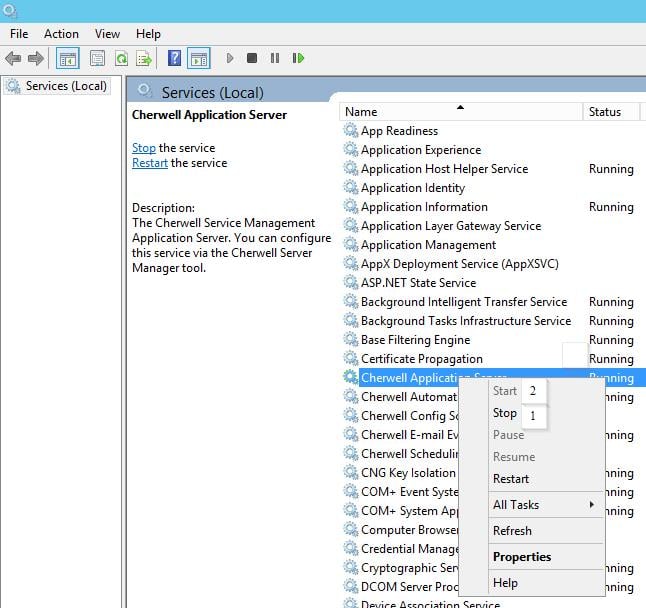Image resolution: width=646 pixels, height=608 pixels.
Task: Click the blue Help question mark icon
Action: pos(175,58)
